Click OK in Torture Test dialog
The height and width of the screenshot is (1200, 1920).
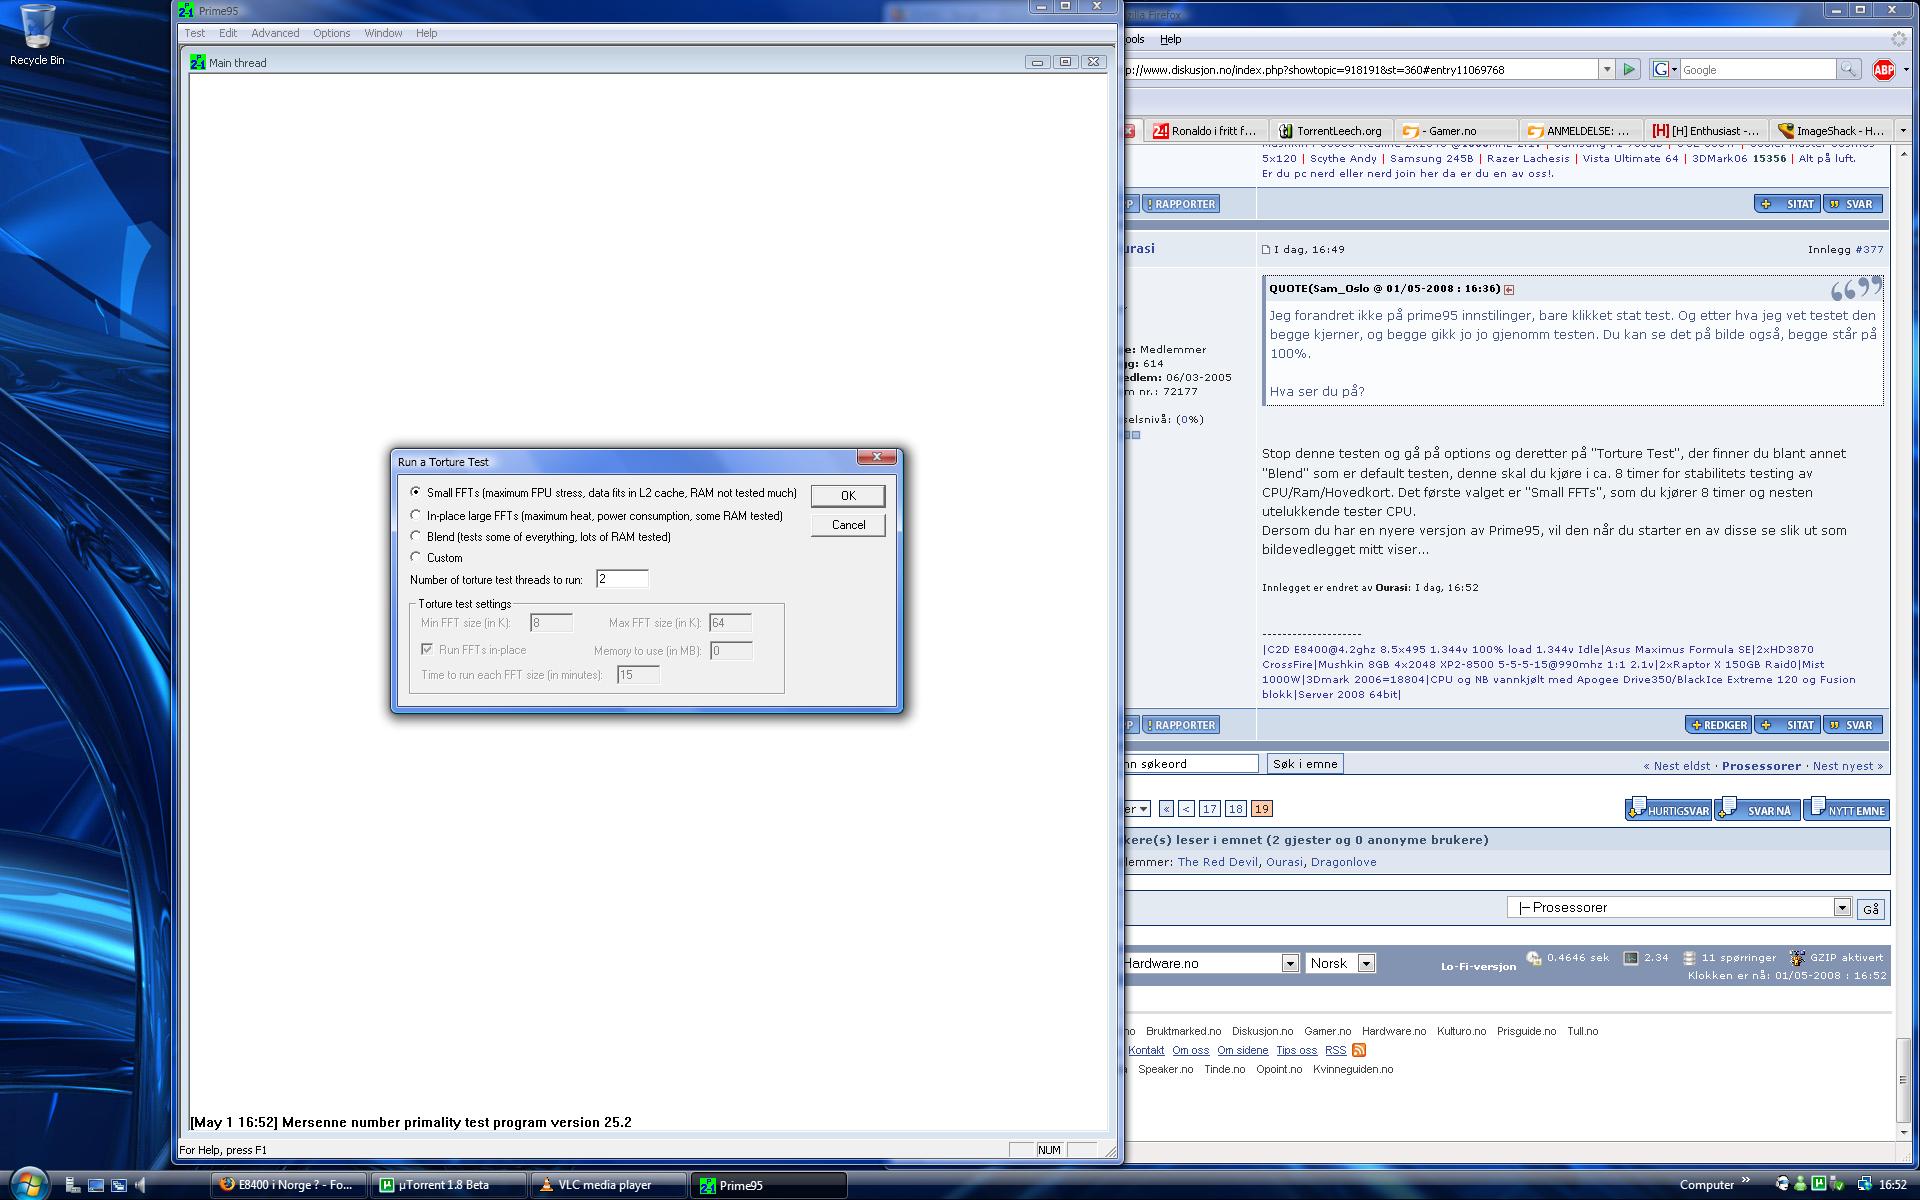[x=848, y=496]
